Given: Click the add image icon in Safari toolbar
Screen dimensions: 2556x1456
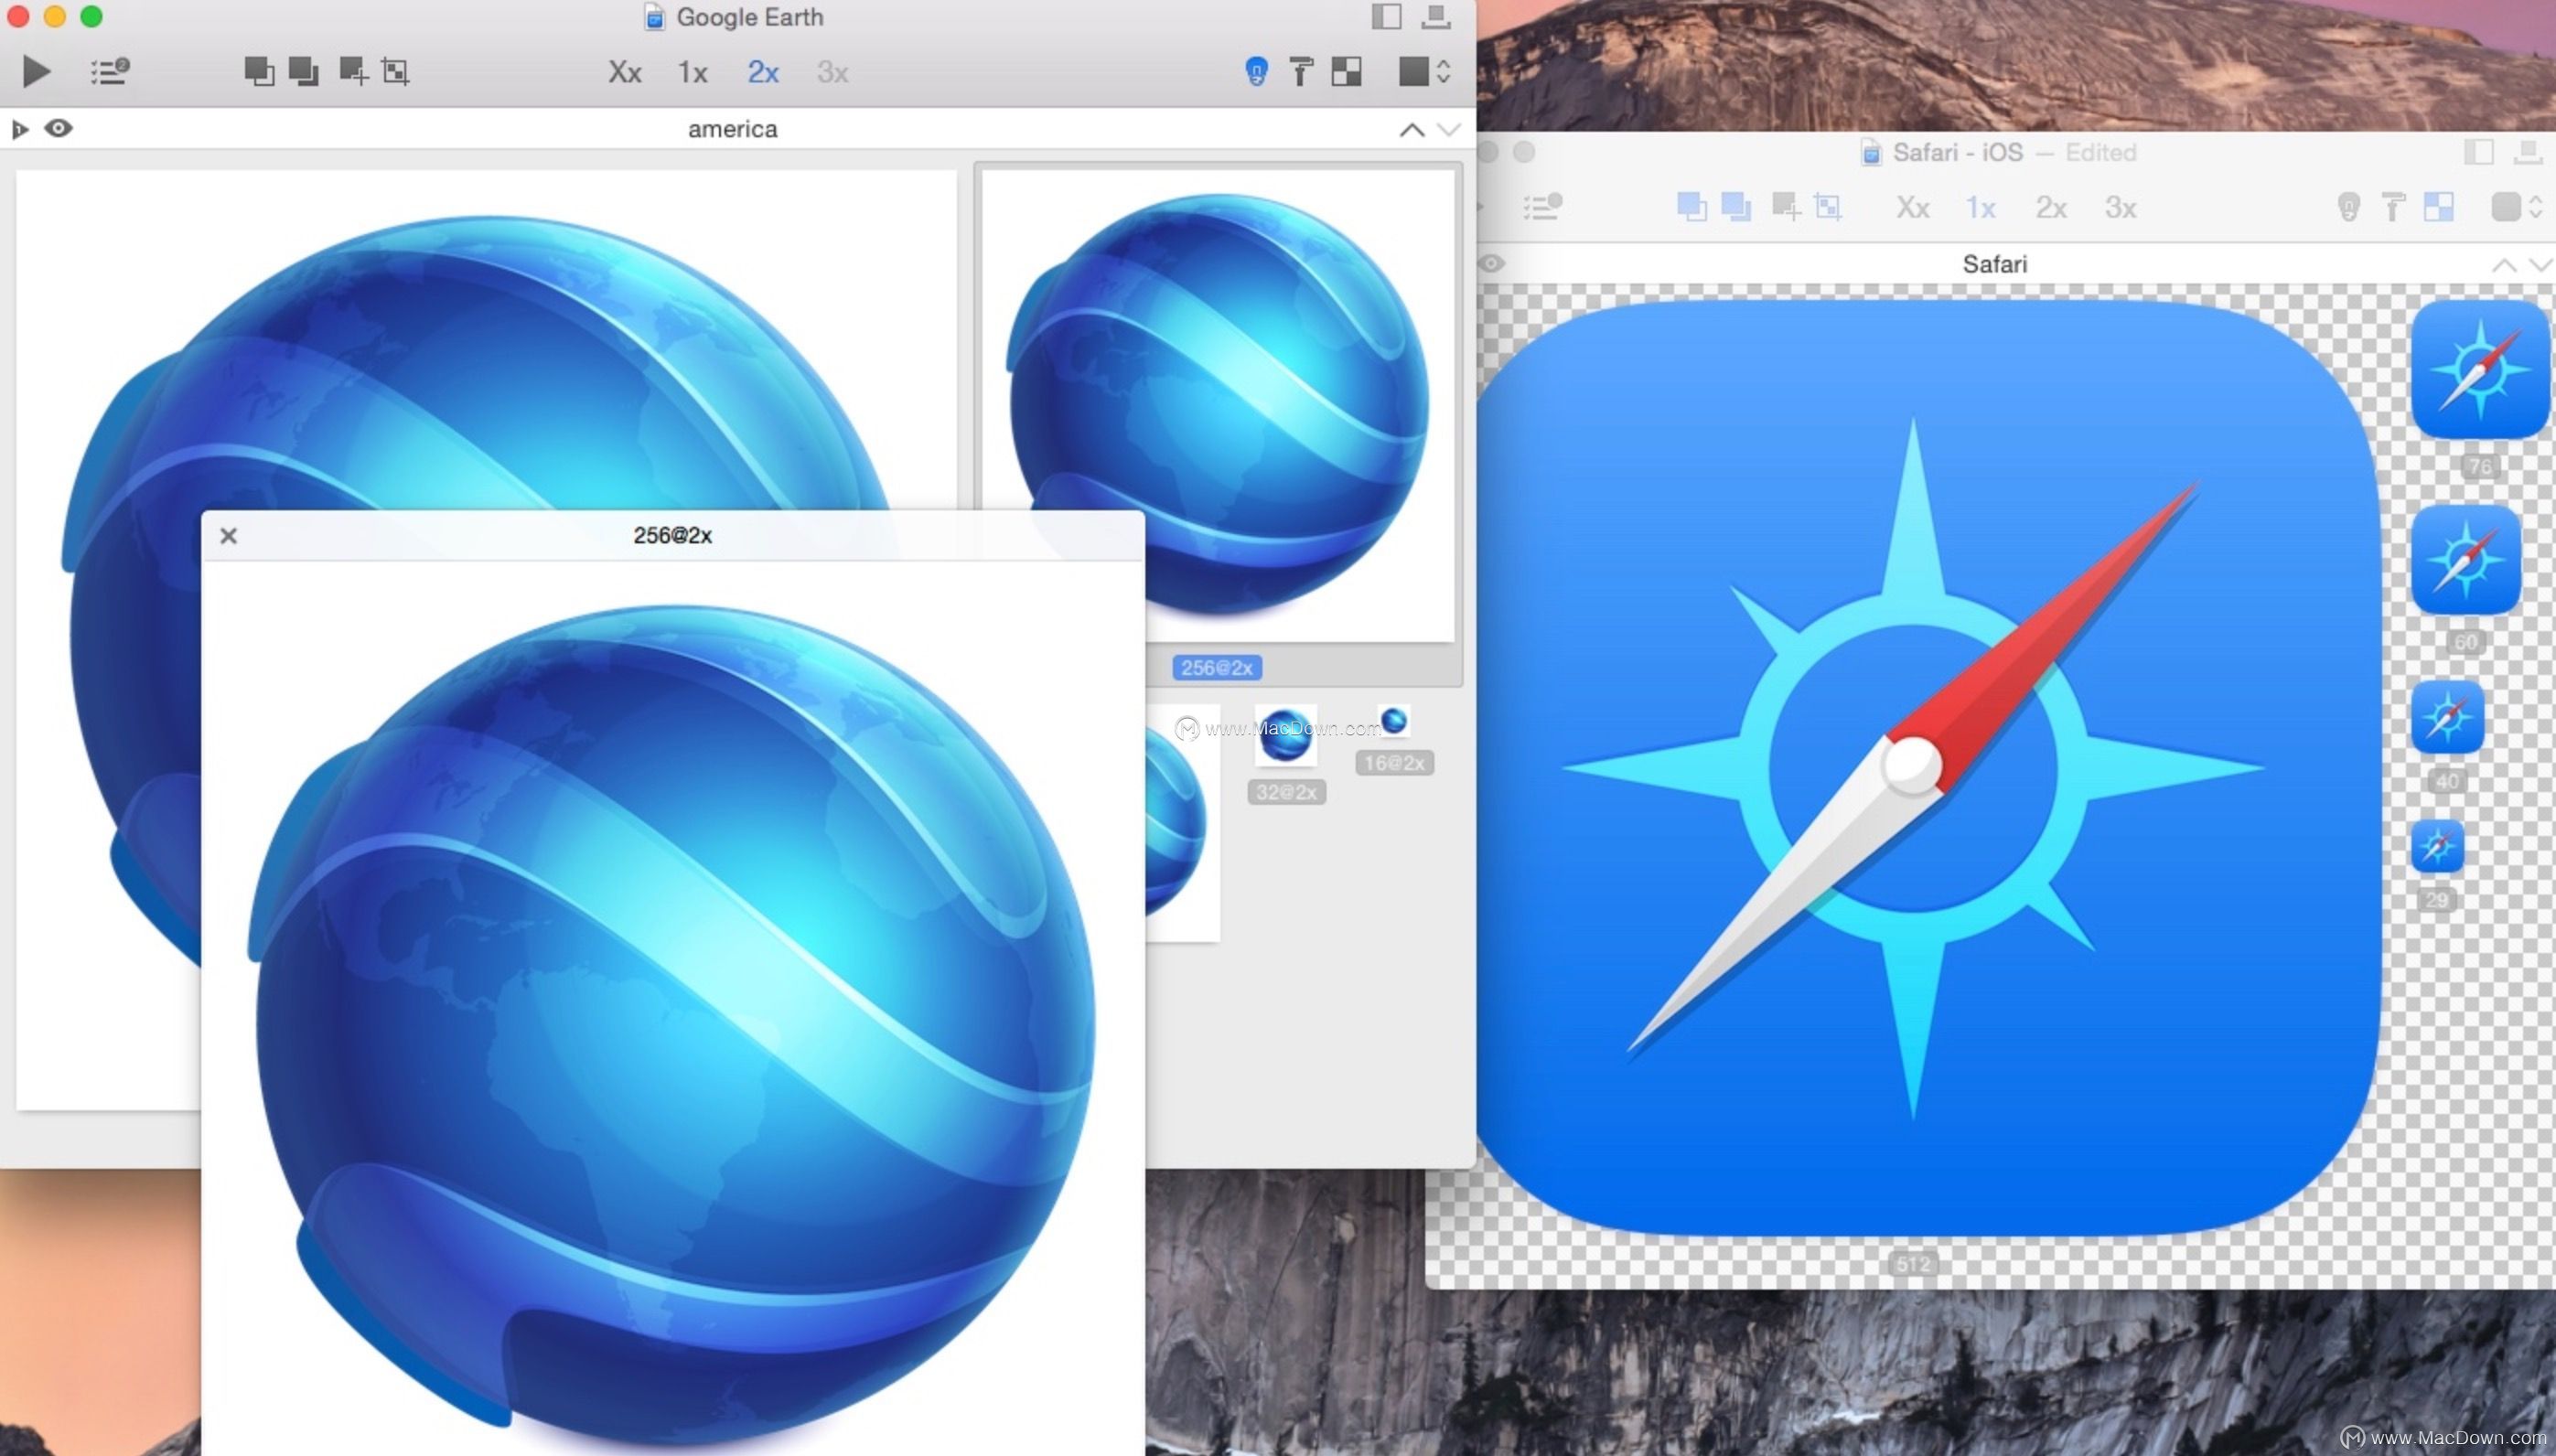Looking at the screenshot, I should (1786, 207).
